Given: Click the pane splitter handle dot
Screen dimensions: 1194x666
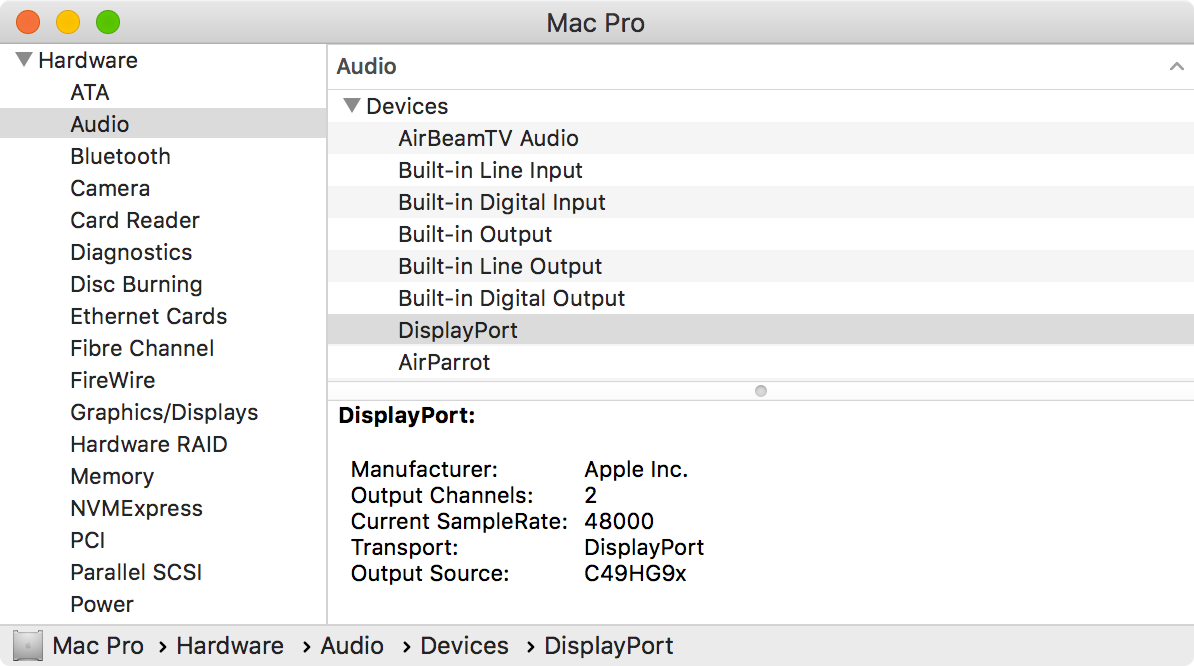Looking at the screenshot, I should [x=761, y=390].
